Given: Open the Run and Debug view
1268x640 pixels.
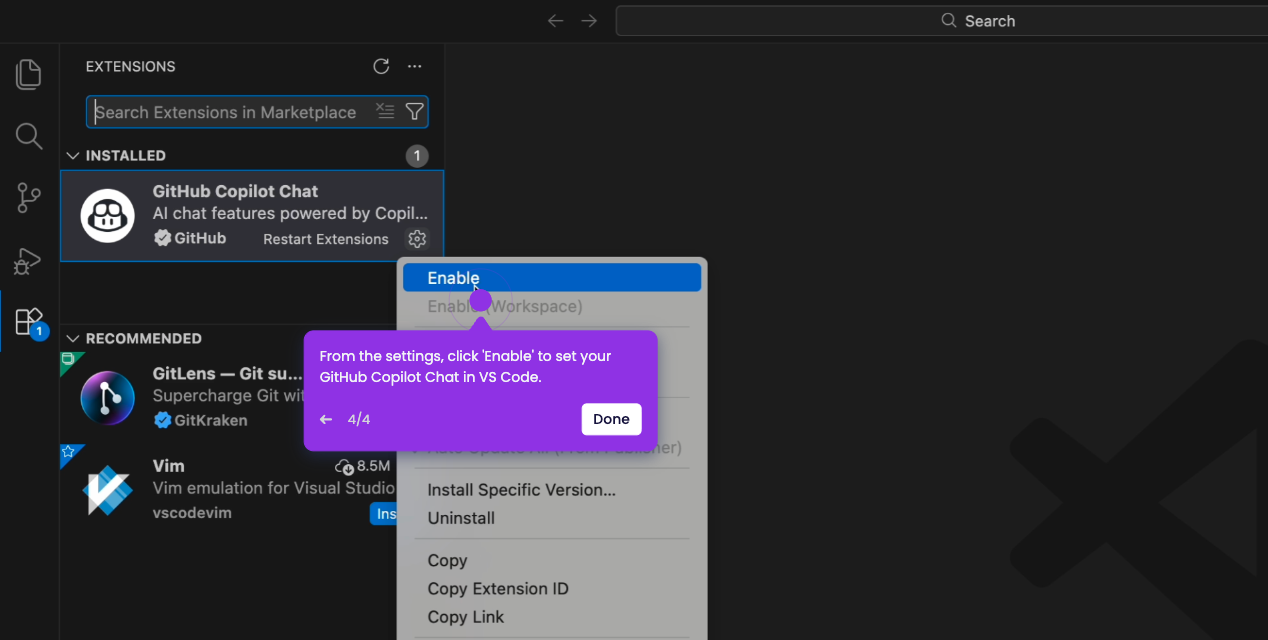Looking at the screenshot, I should pos(27,260).
